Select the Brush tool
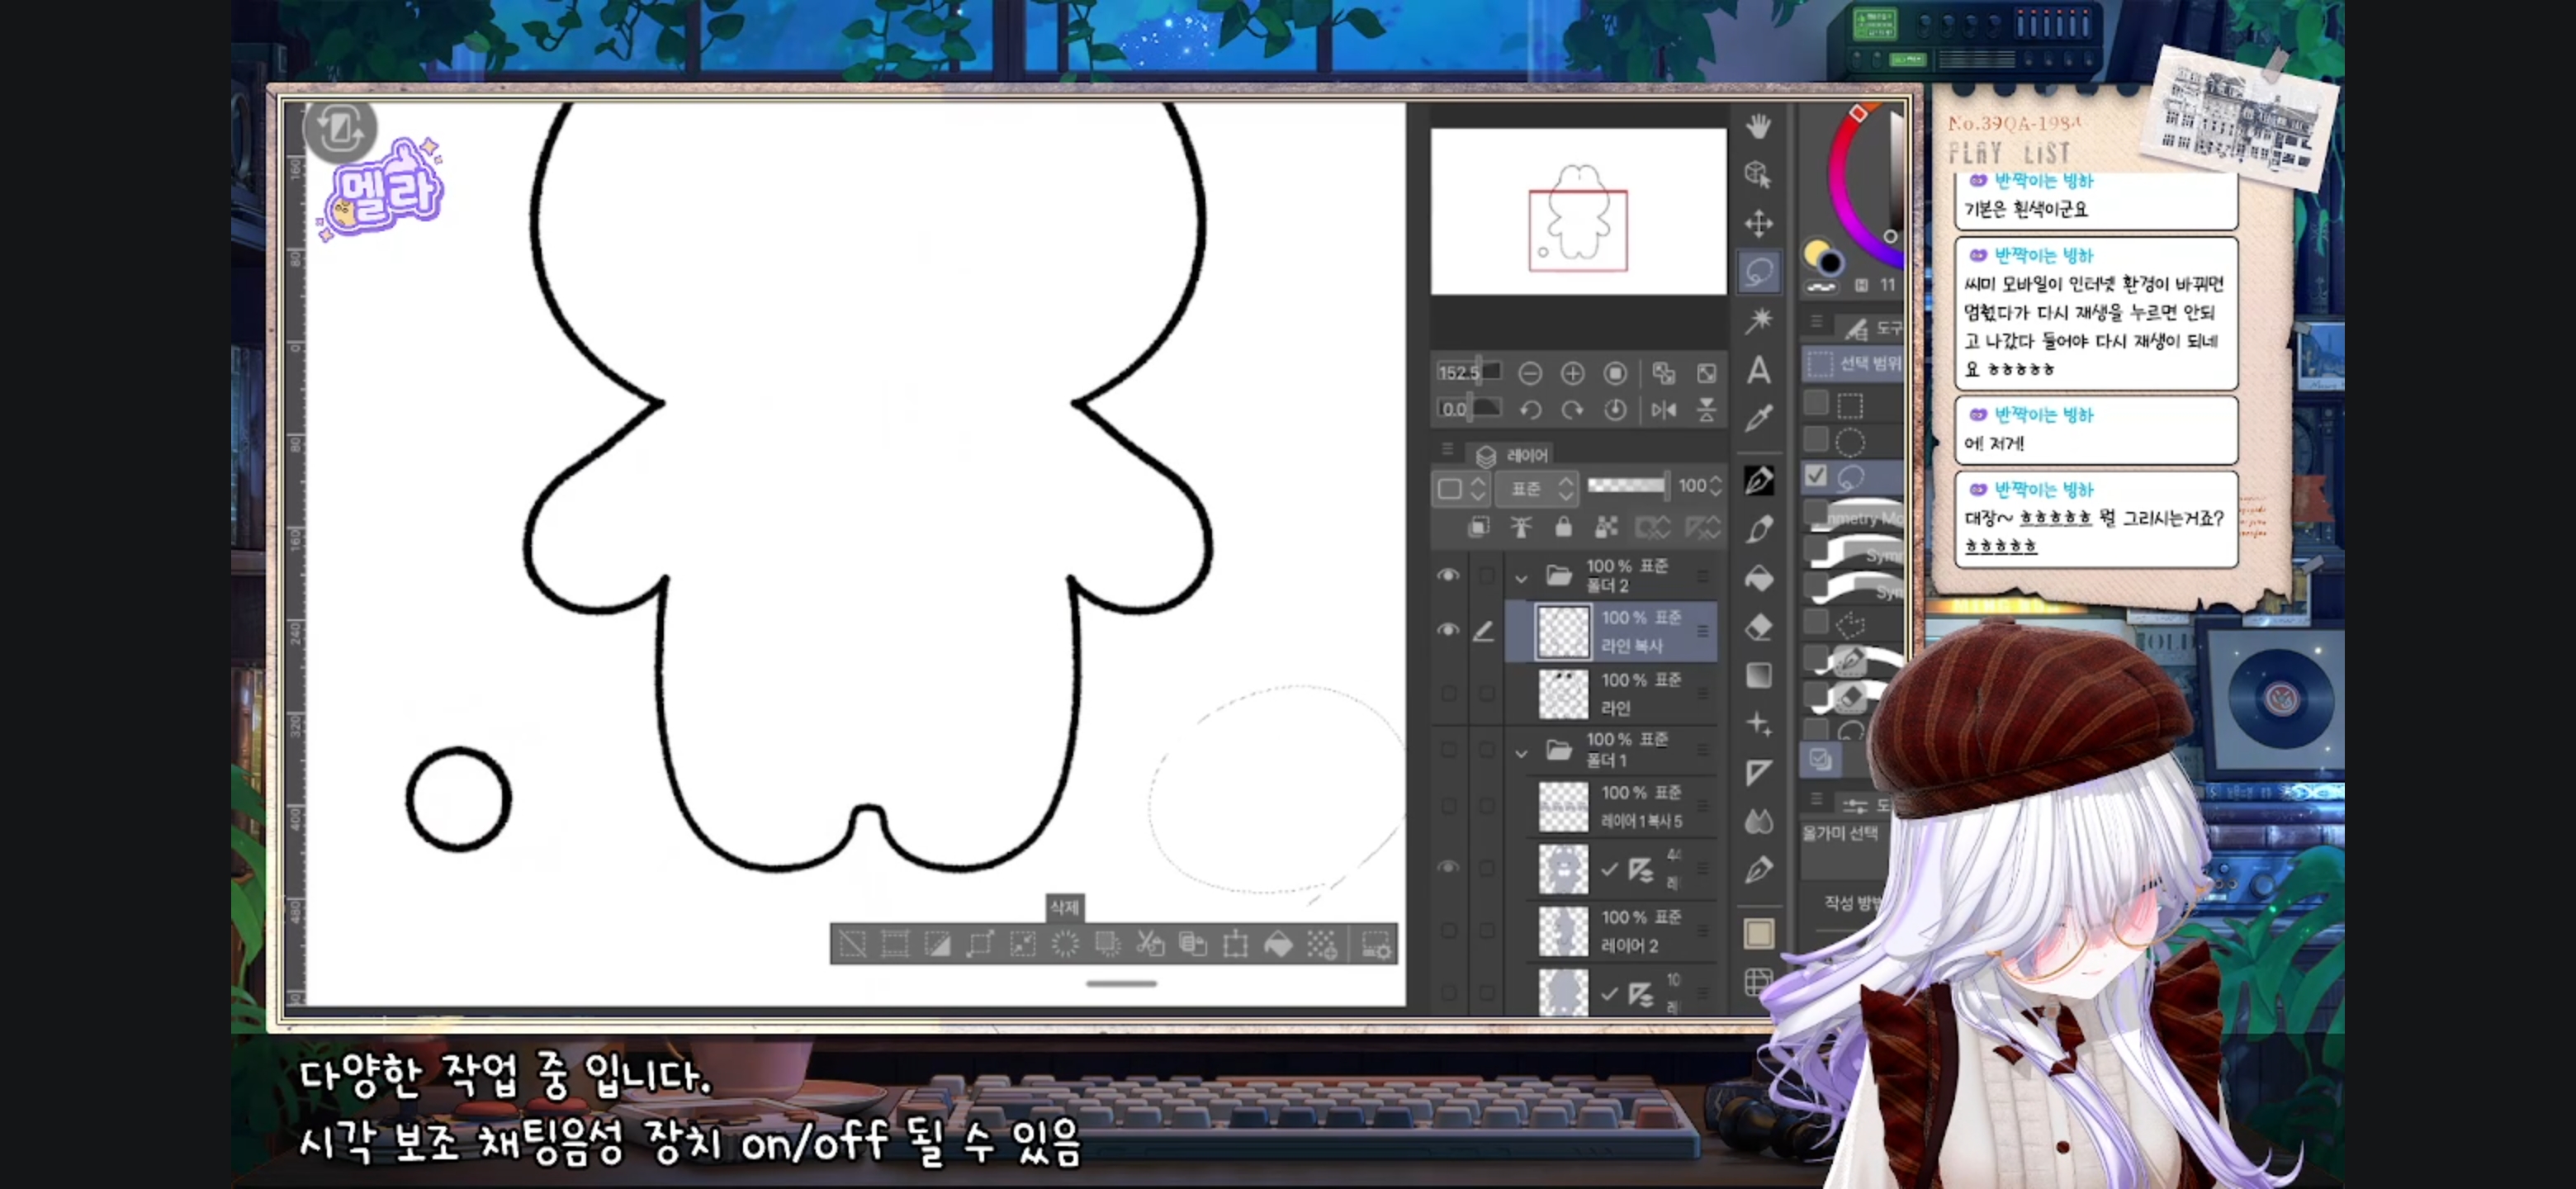The height and width of the screenshot is (1189, 2576). [x=1758, y=529]
